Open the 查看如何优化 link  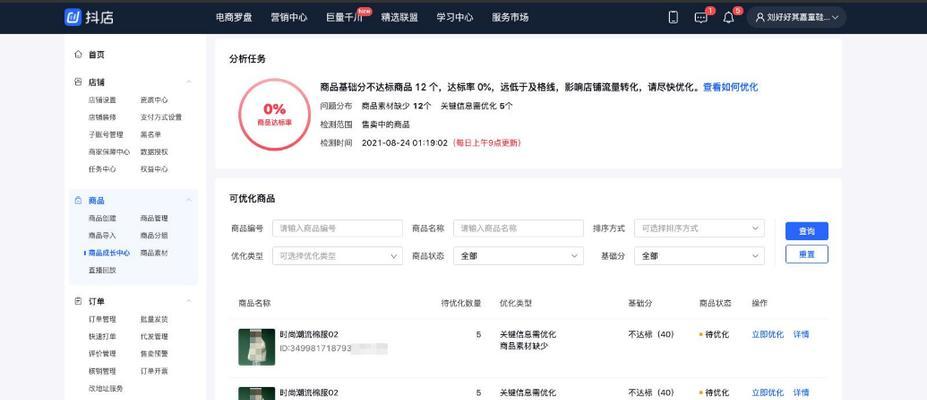pos(730,87)
